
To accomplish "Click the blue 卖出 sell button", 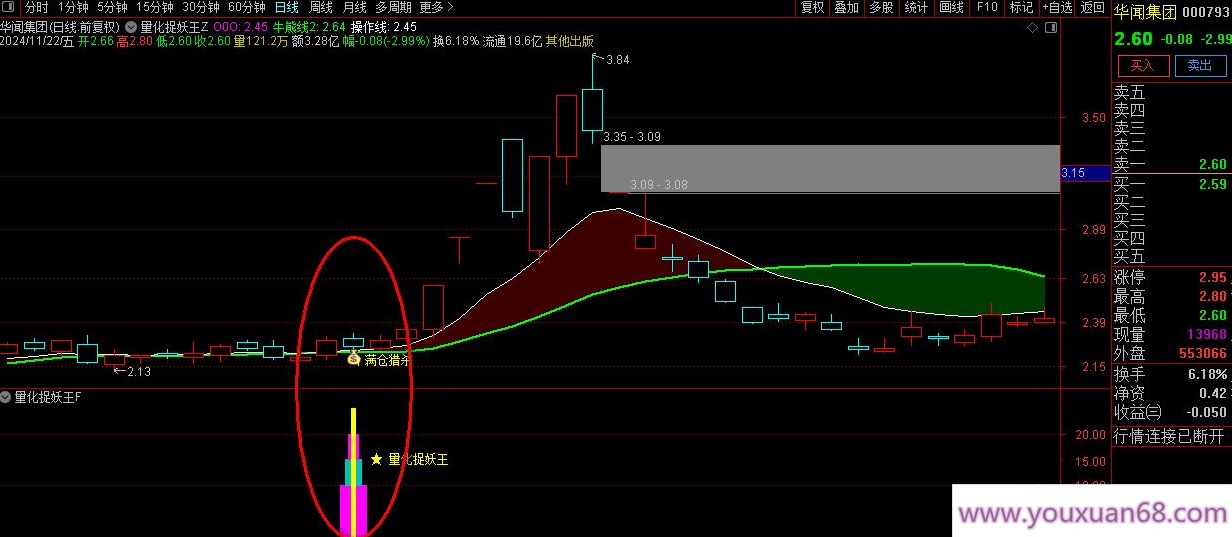I will (1199, 66).
